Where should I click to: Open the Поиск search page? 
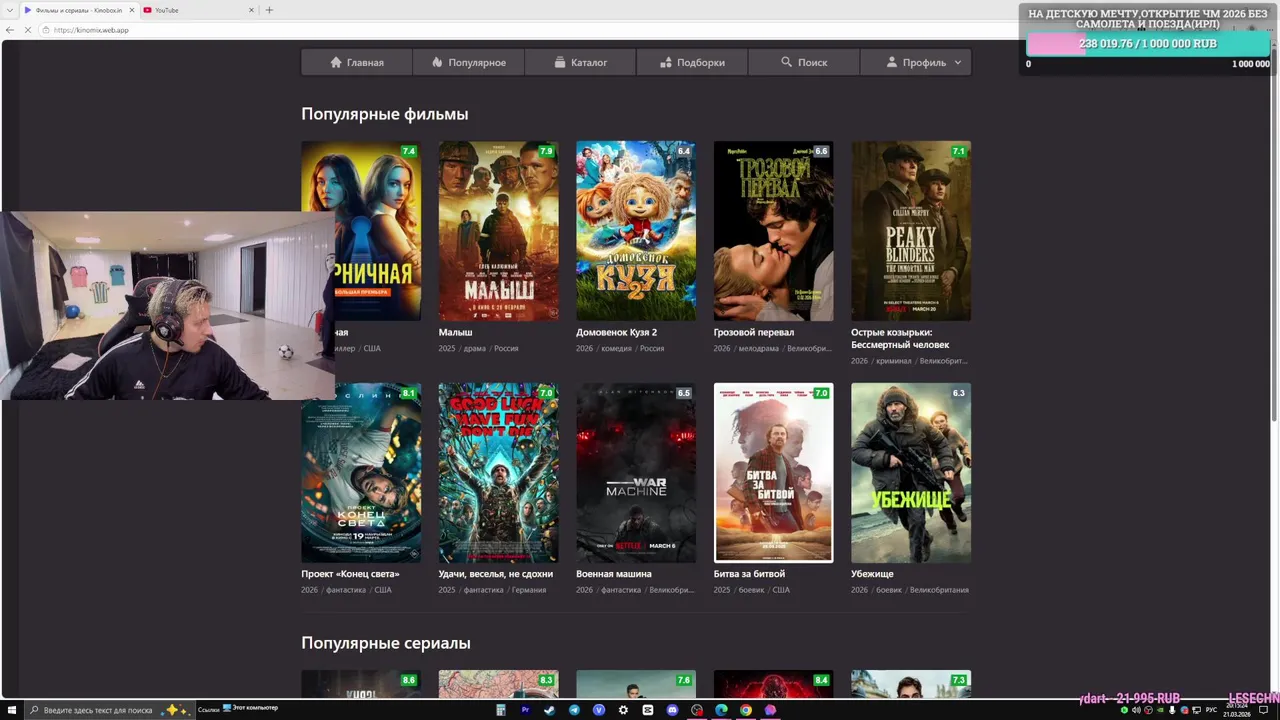(804, 62)
